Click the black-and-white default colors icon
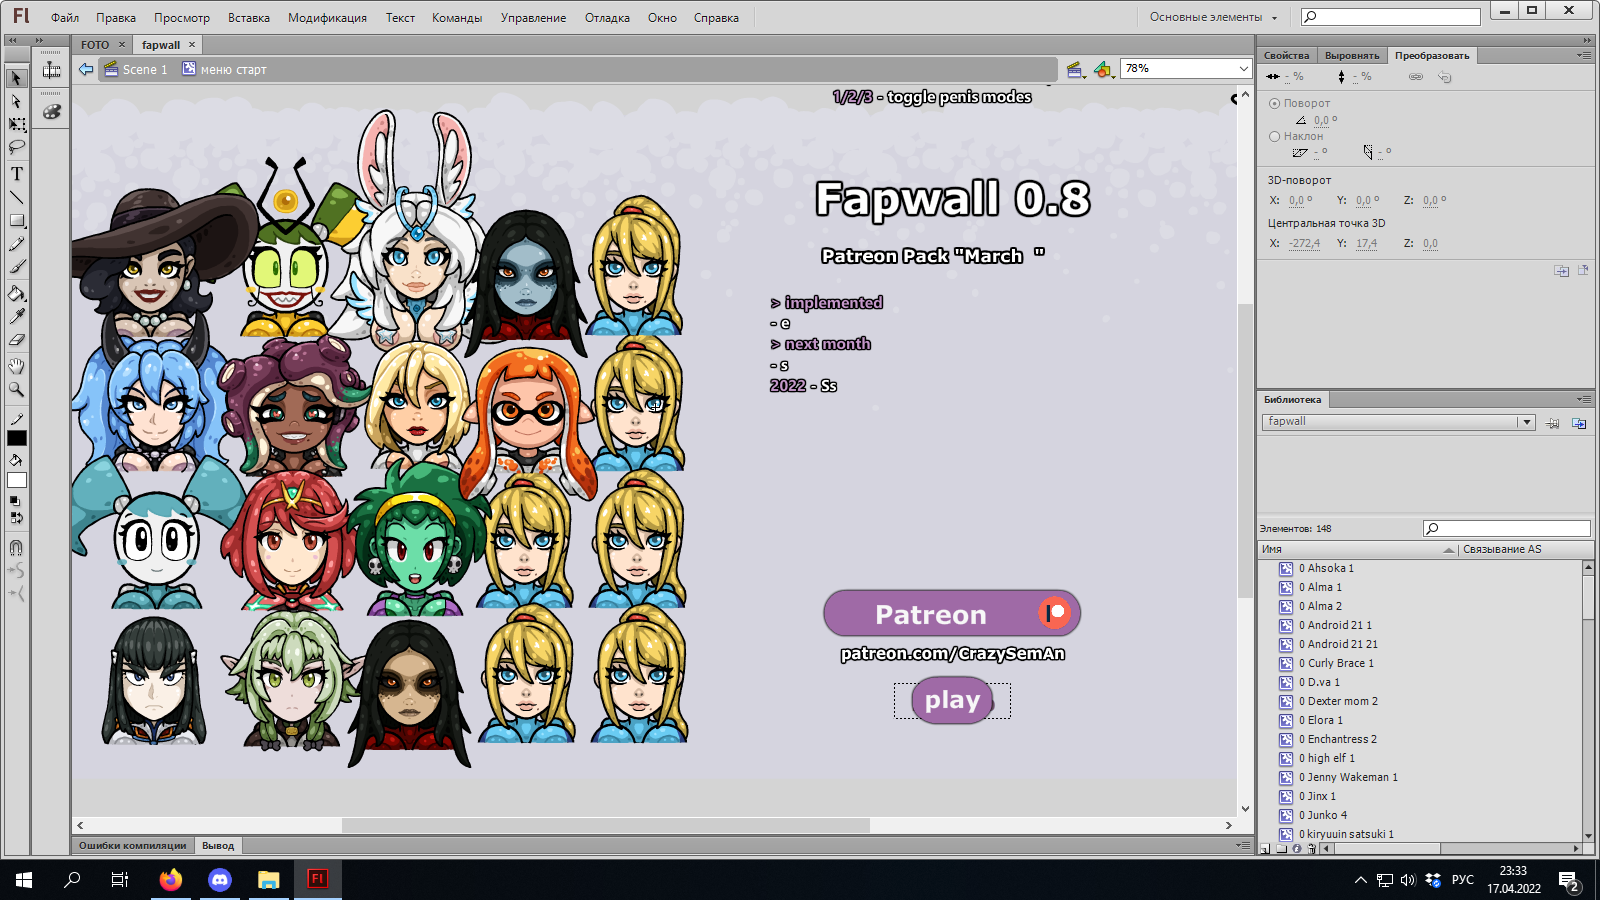 15,501
